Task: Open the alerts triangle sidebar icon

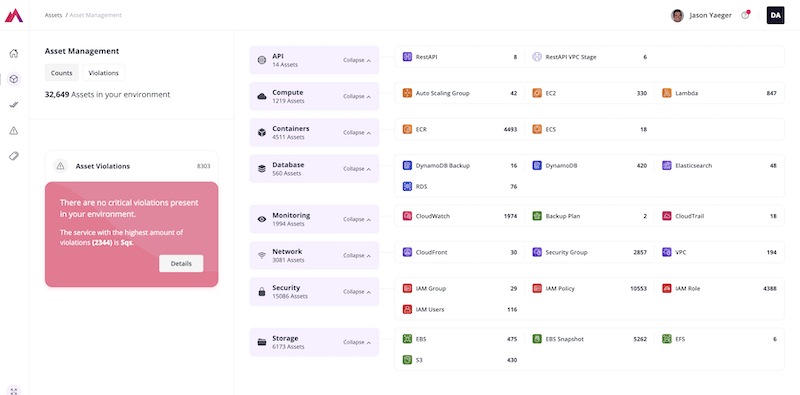Action: (x=14, y=131)
